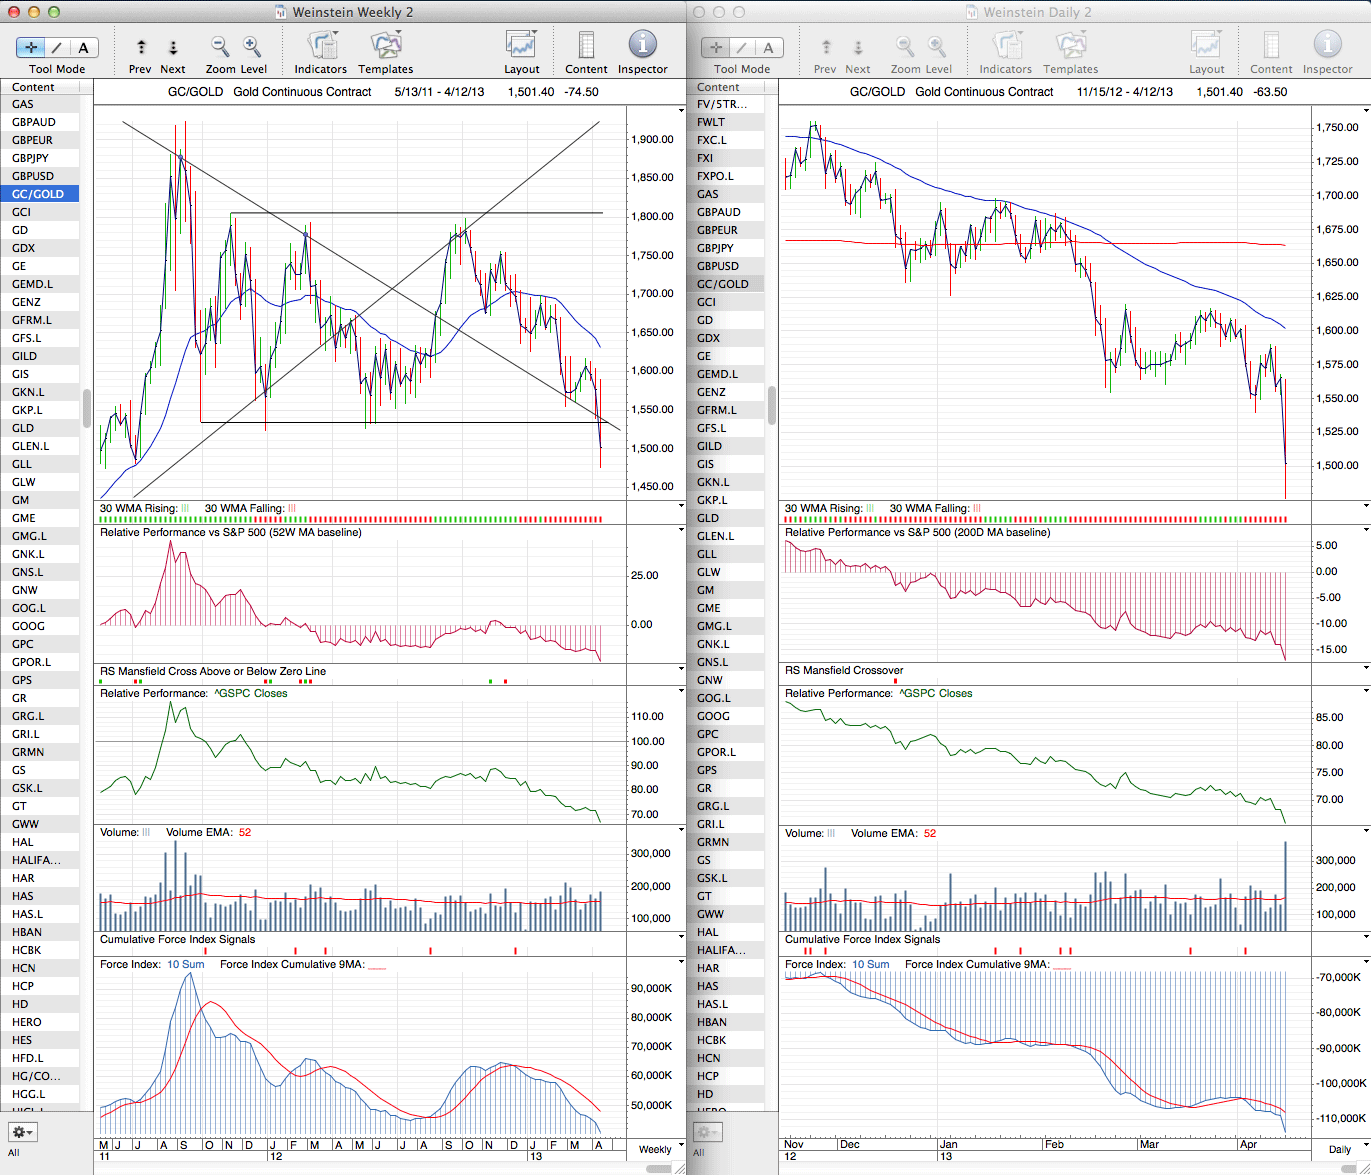This screenshot has height=1175, width=1371.
Task: Open the Layout menu in Weekly window
Action: coord(521,47)
